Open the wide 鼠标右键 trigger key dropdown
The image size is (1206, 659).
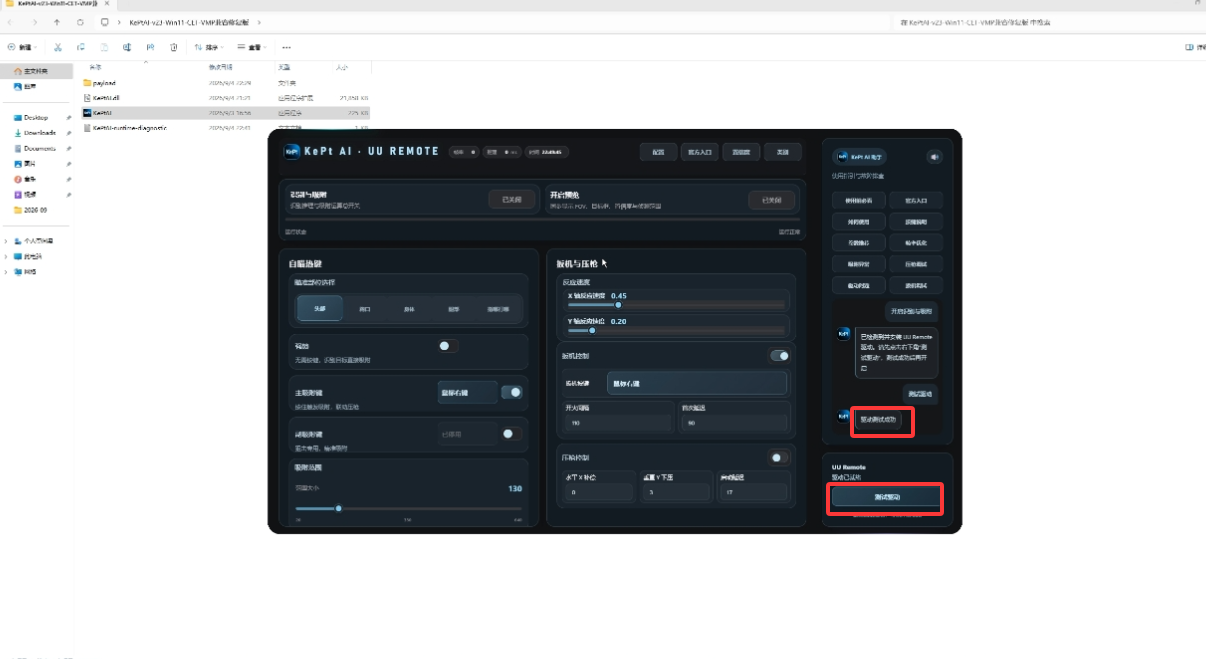pos(696,383)
